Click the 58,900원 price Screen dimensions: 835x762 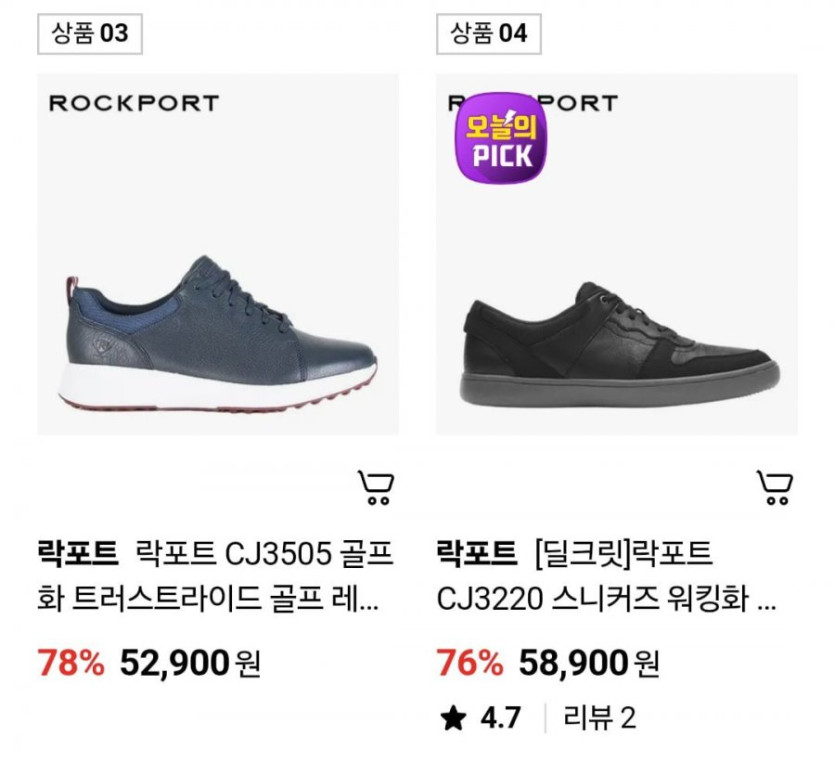point(589,662)
